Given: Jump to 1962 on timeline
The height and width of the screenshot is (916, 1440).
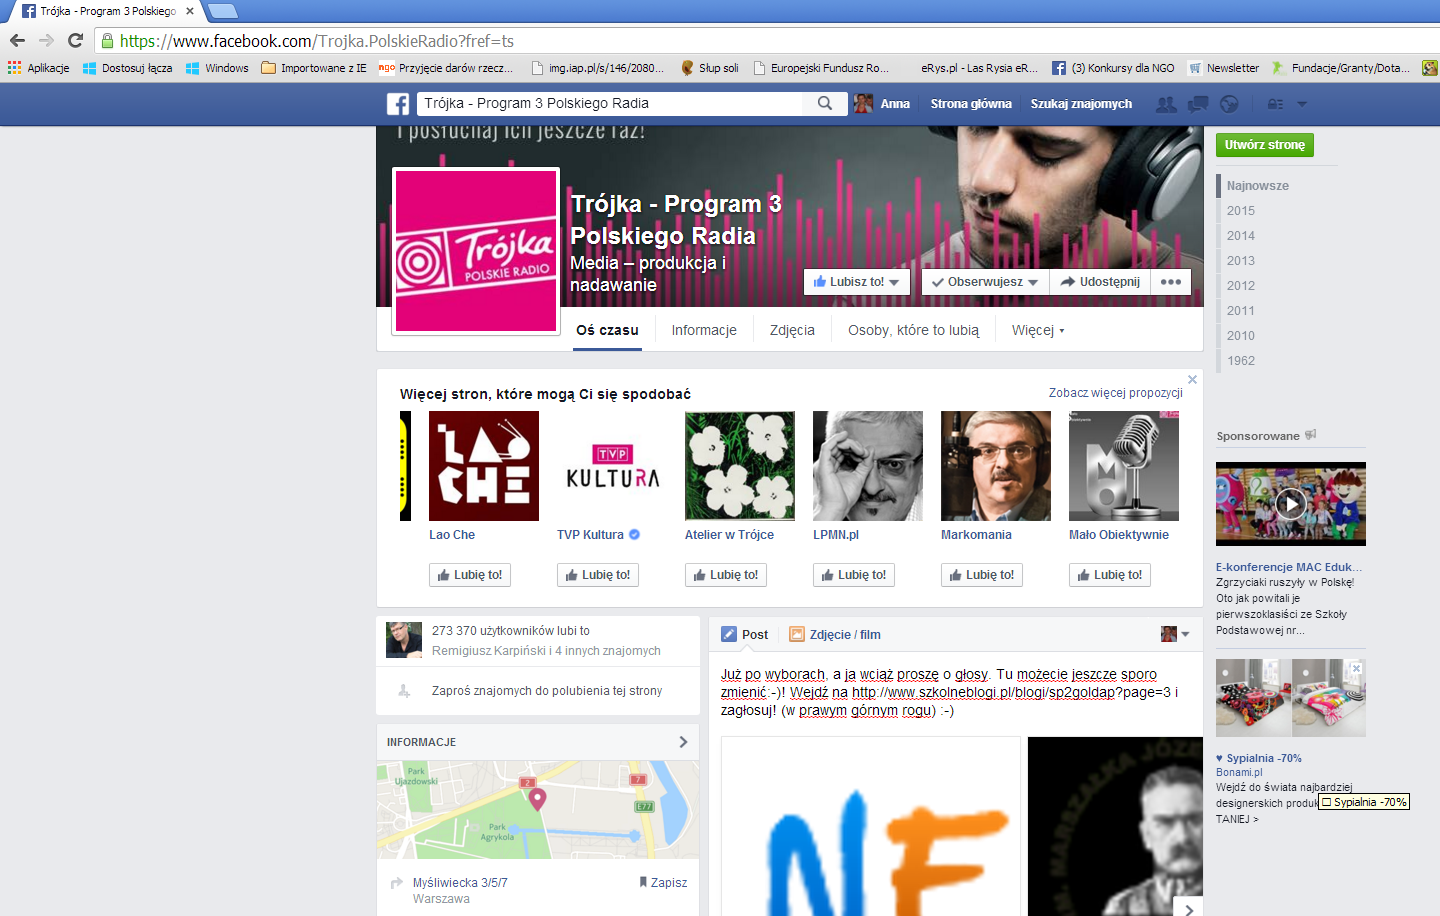Looking at the screenshot, I should point(1241,361).
